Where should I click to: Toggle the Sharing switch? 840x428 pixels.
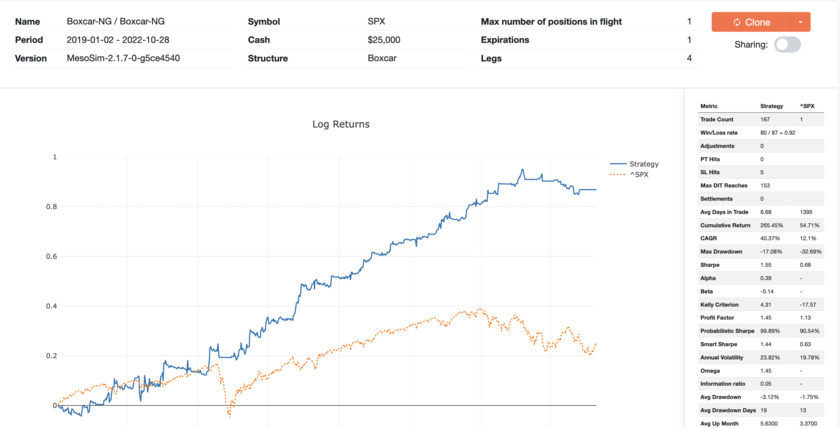tap(787, 45)
